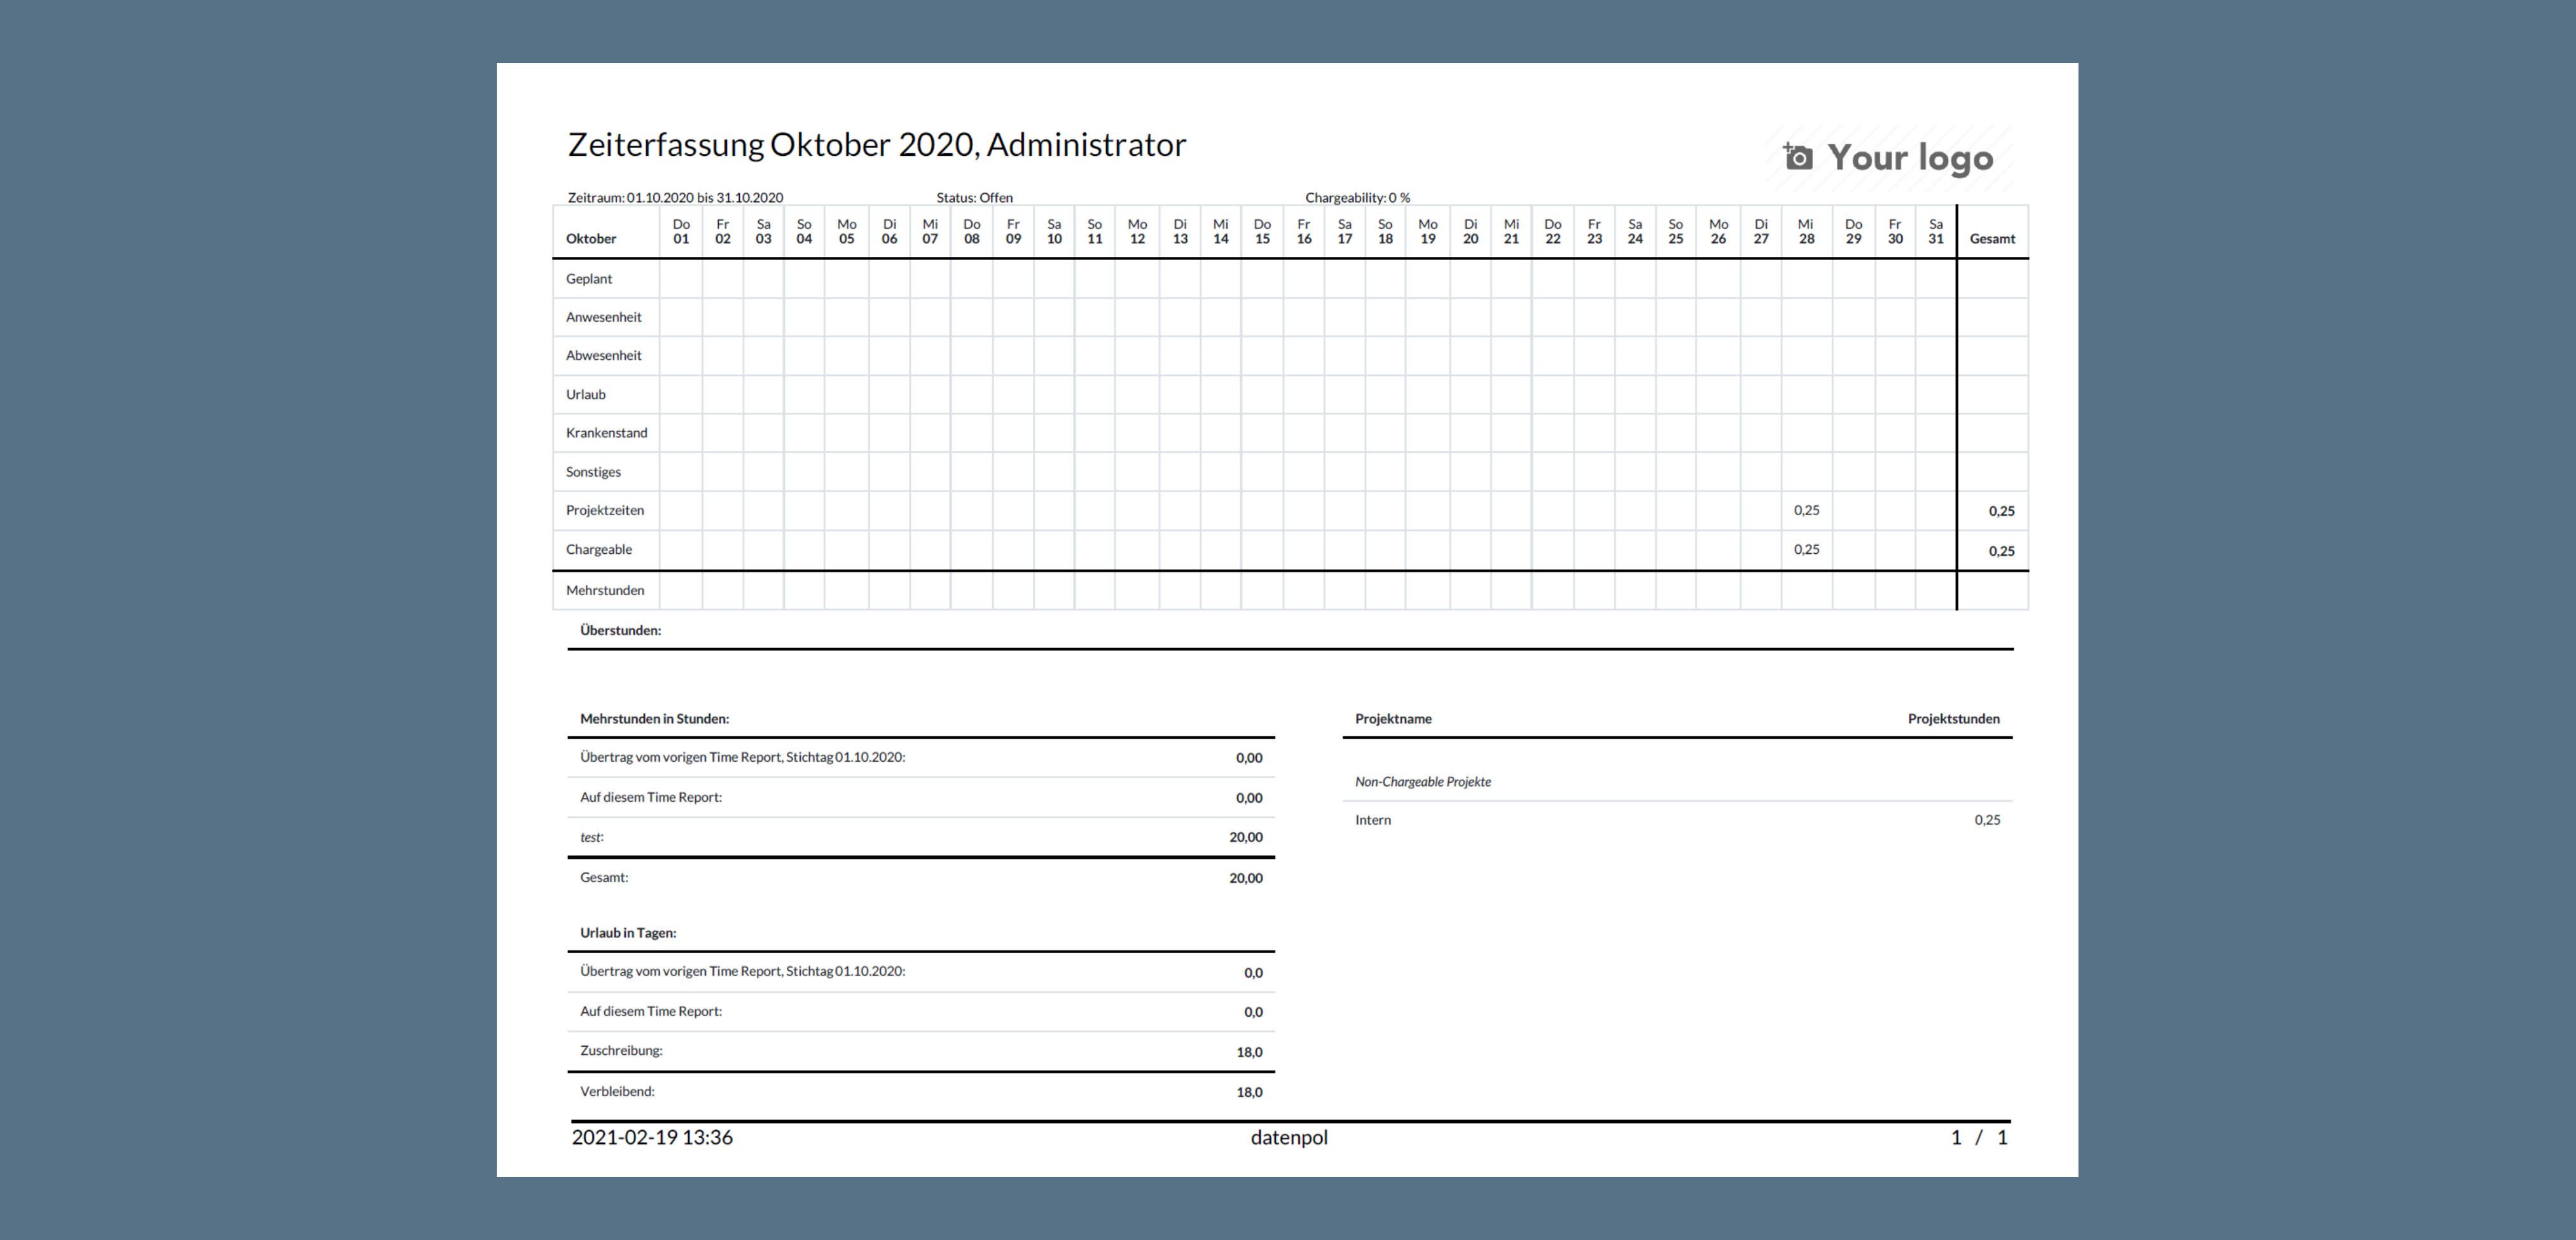Click the 'Zuschreibung:' label
This screenshot has width=2576, height=1240.
click(x=621, y=1050)
